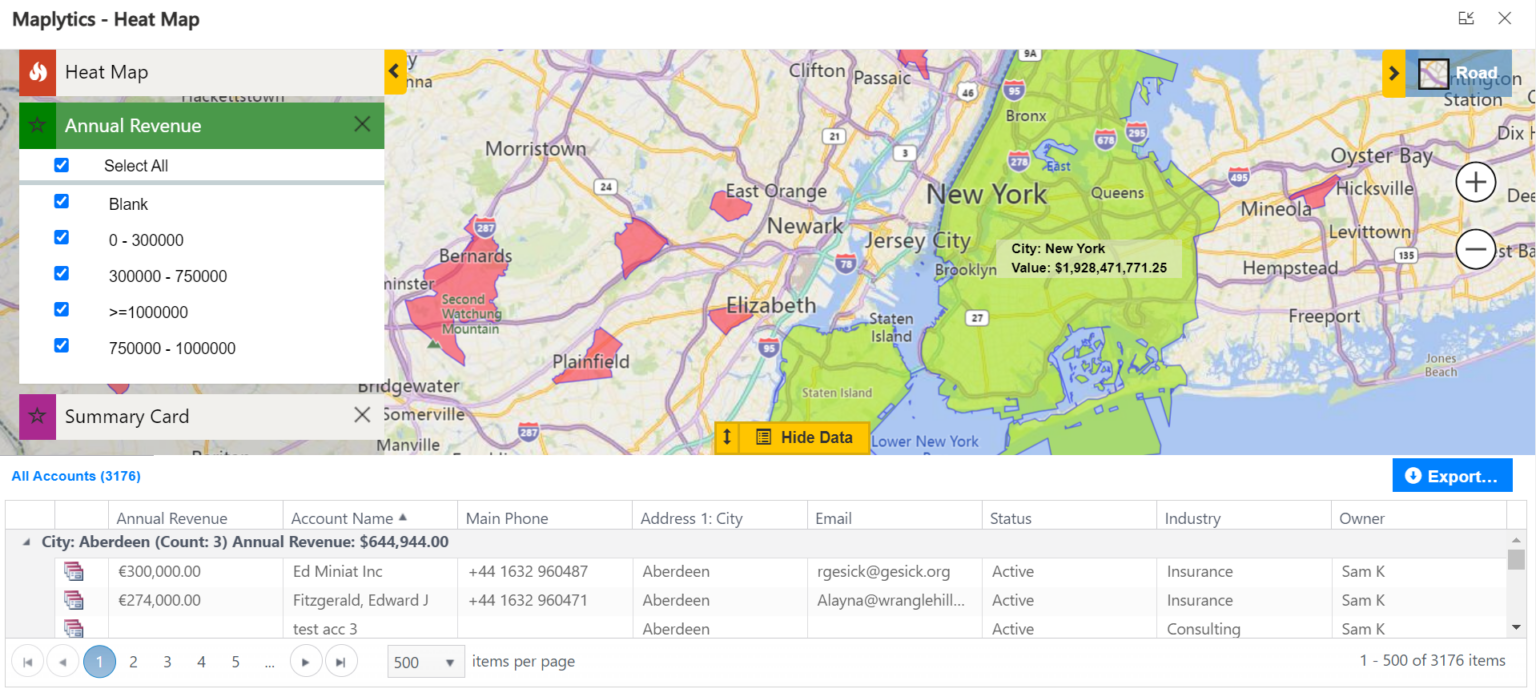Click the Hide Data button

pyautogui.click(x=804, y=438)
